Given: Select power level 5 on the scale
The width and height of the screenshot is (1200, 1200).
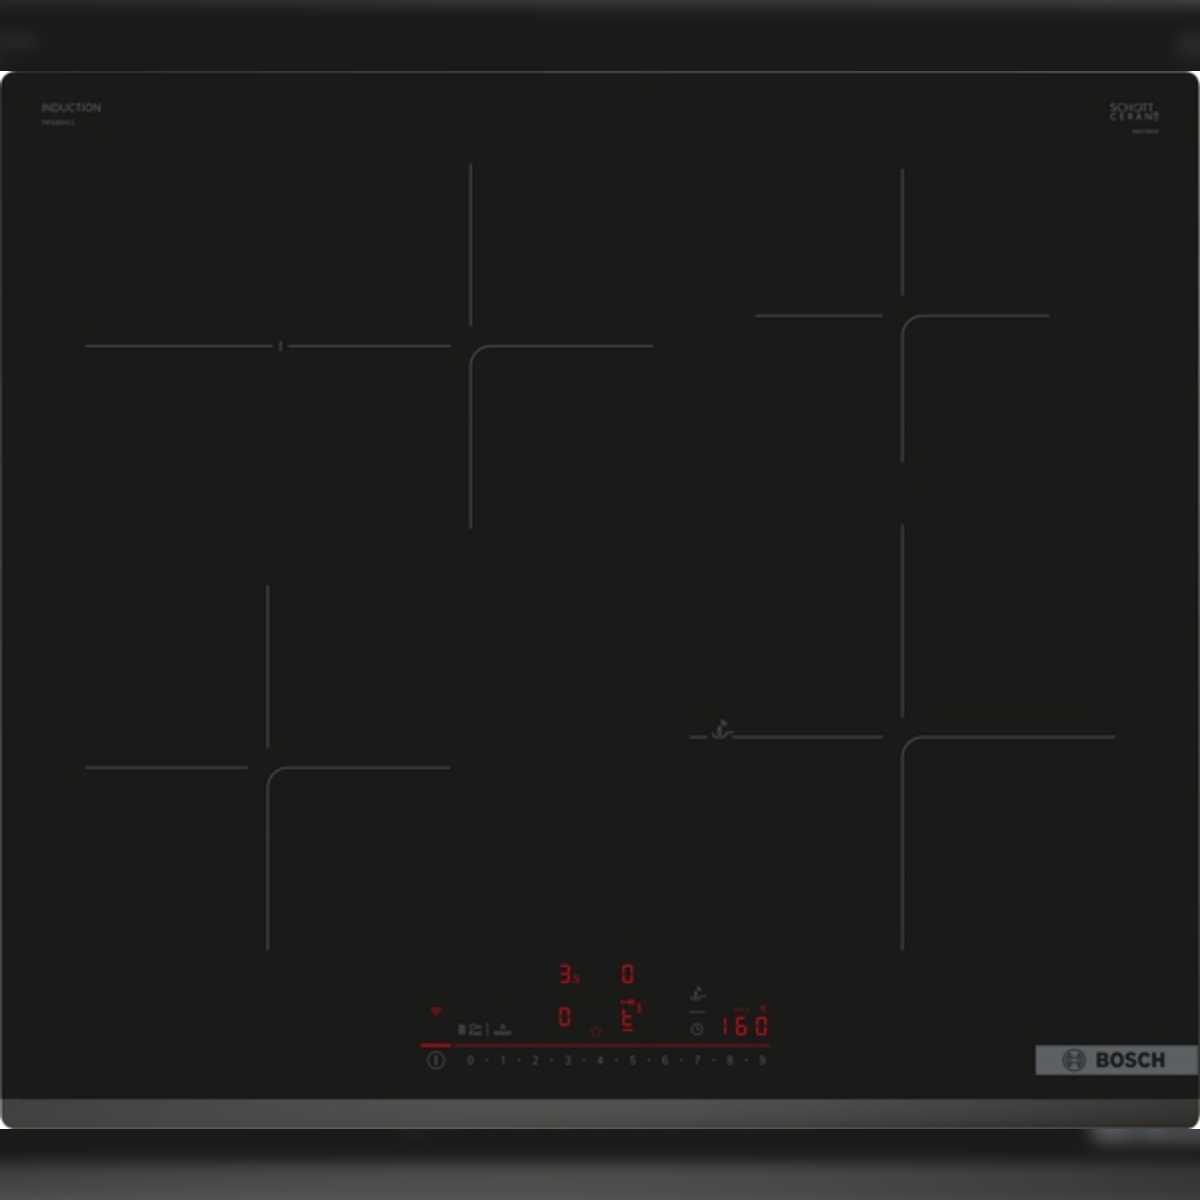Looking at the screenshot, I should [x=632, y=1060].
